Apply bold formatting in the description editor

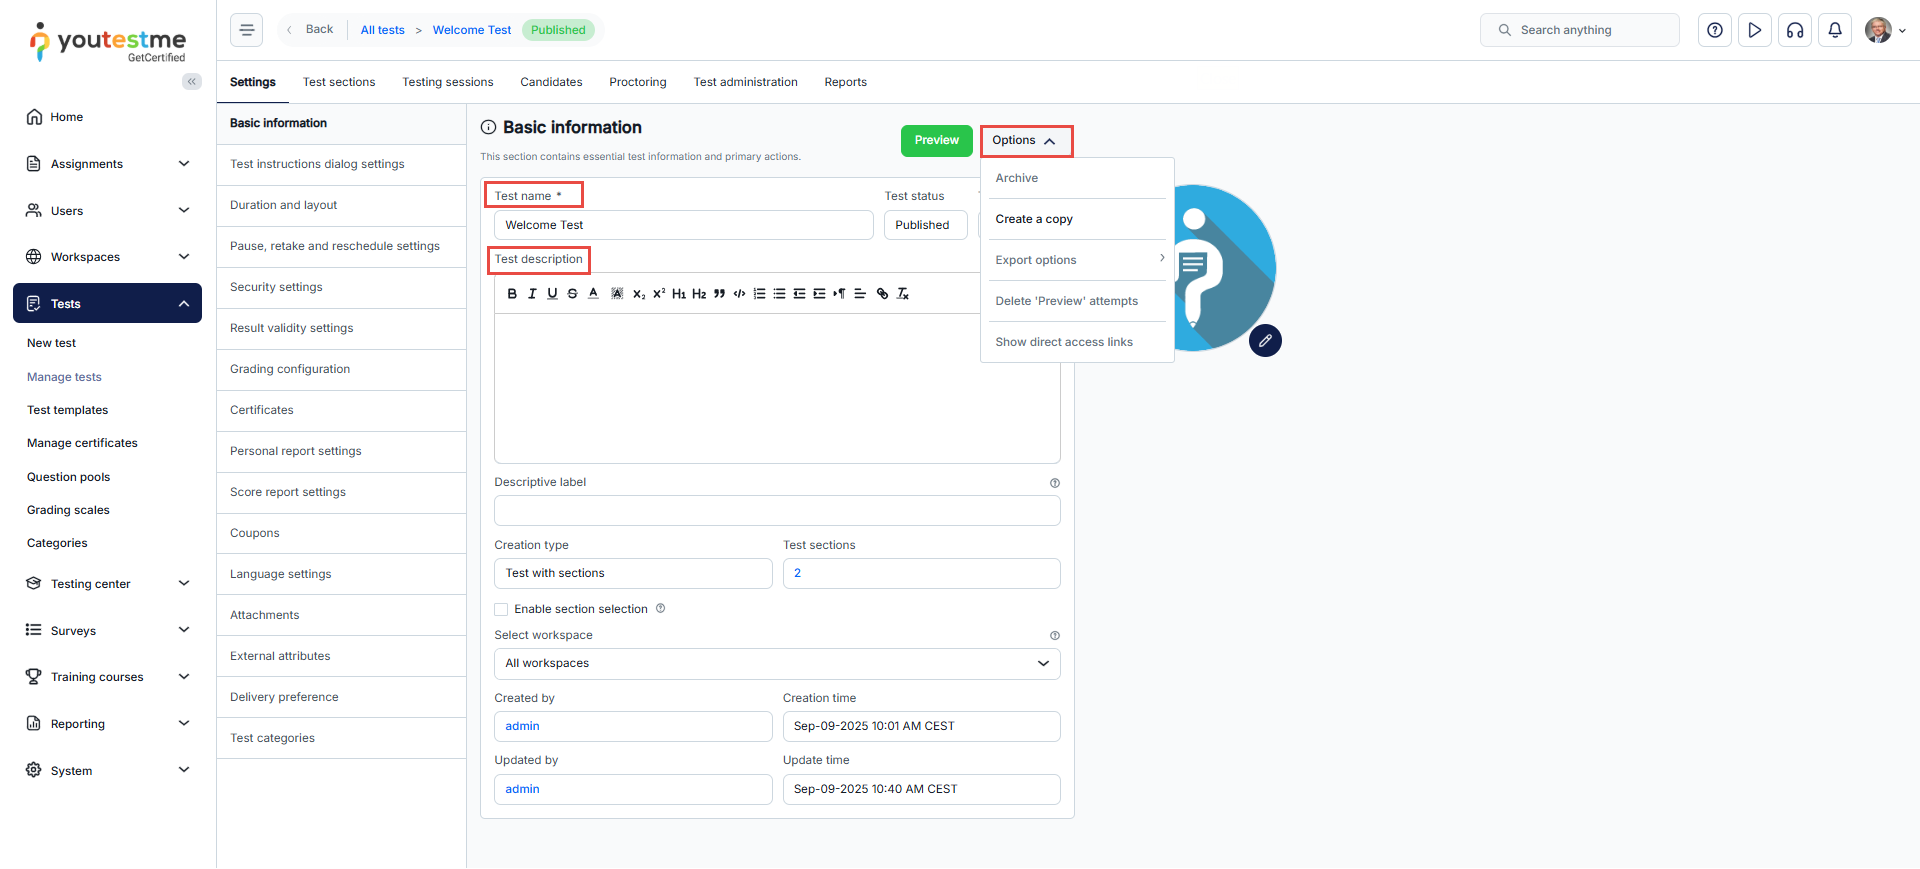(512, 294)
